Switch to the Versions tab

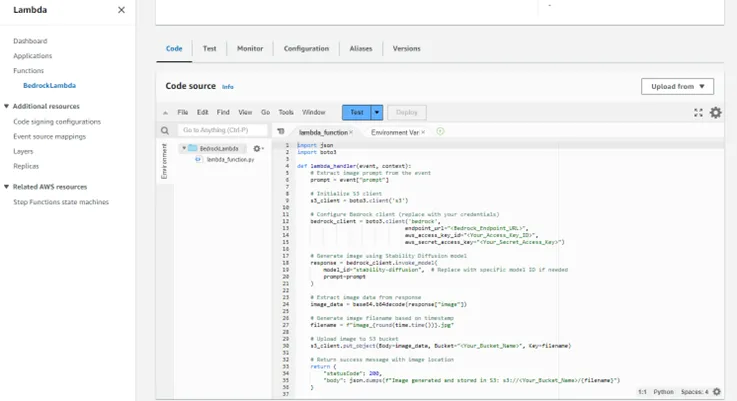click(407, 48)
